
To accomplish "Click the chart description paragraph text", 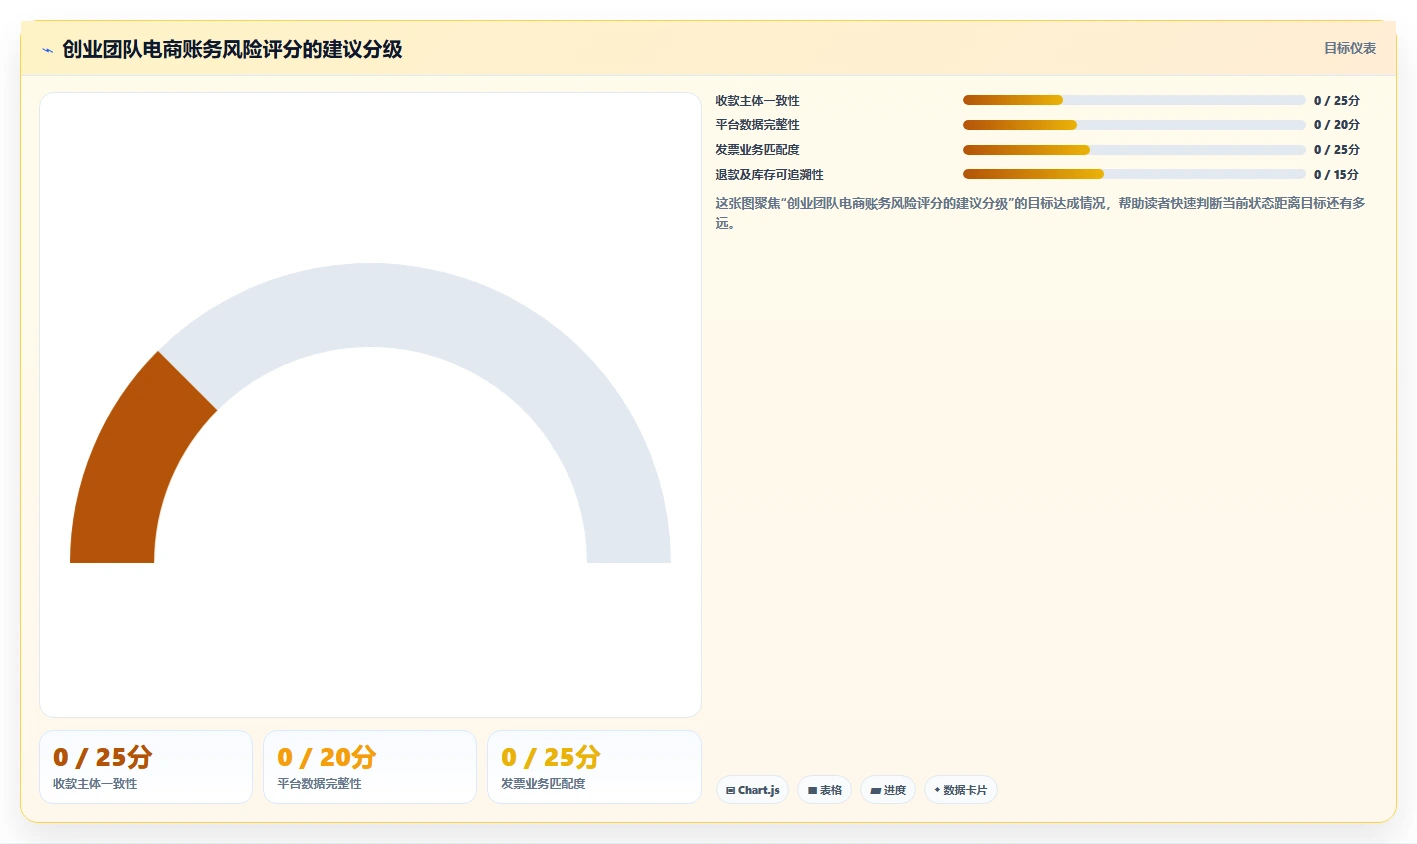I will coord(1040,213).
